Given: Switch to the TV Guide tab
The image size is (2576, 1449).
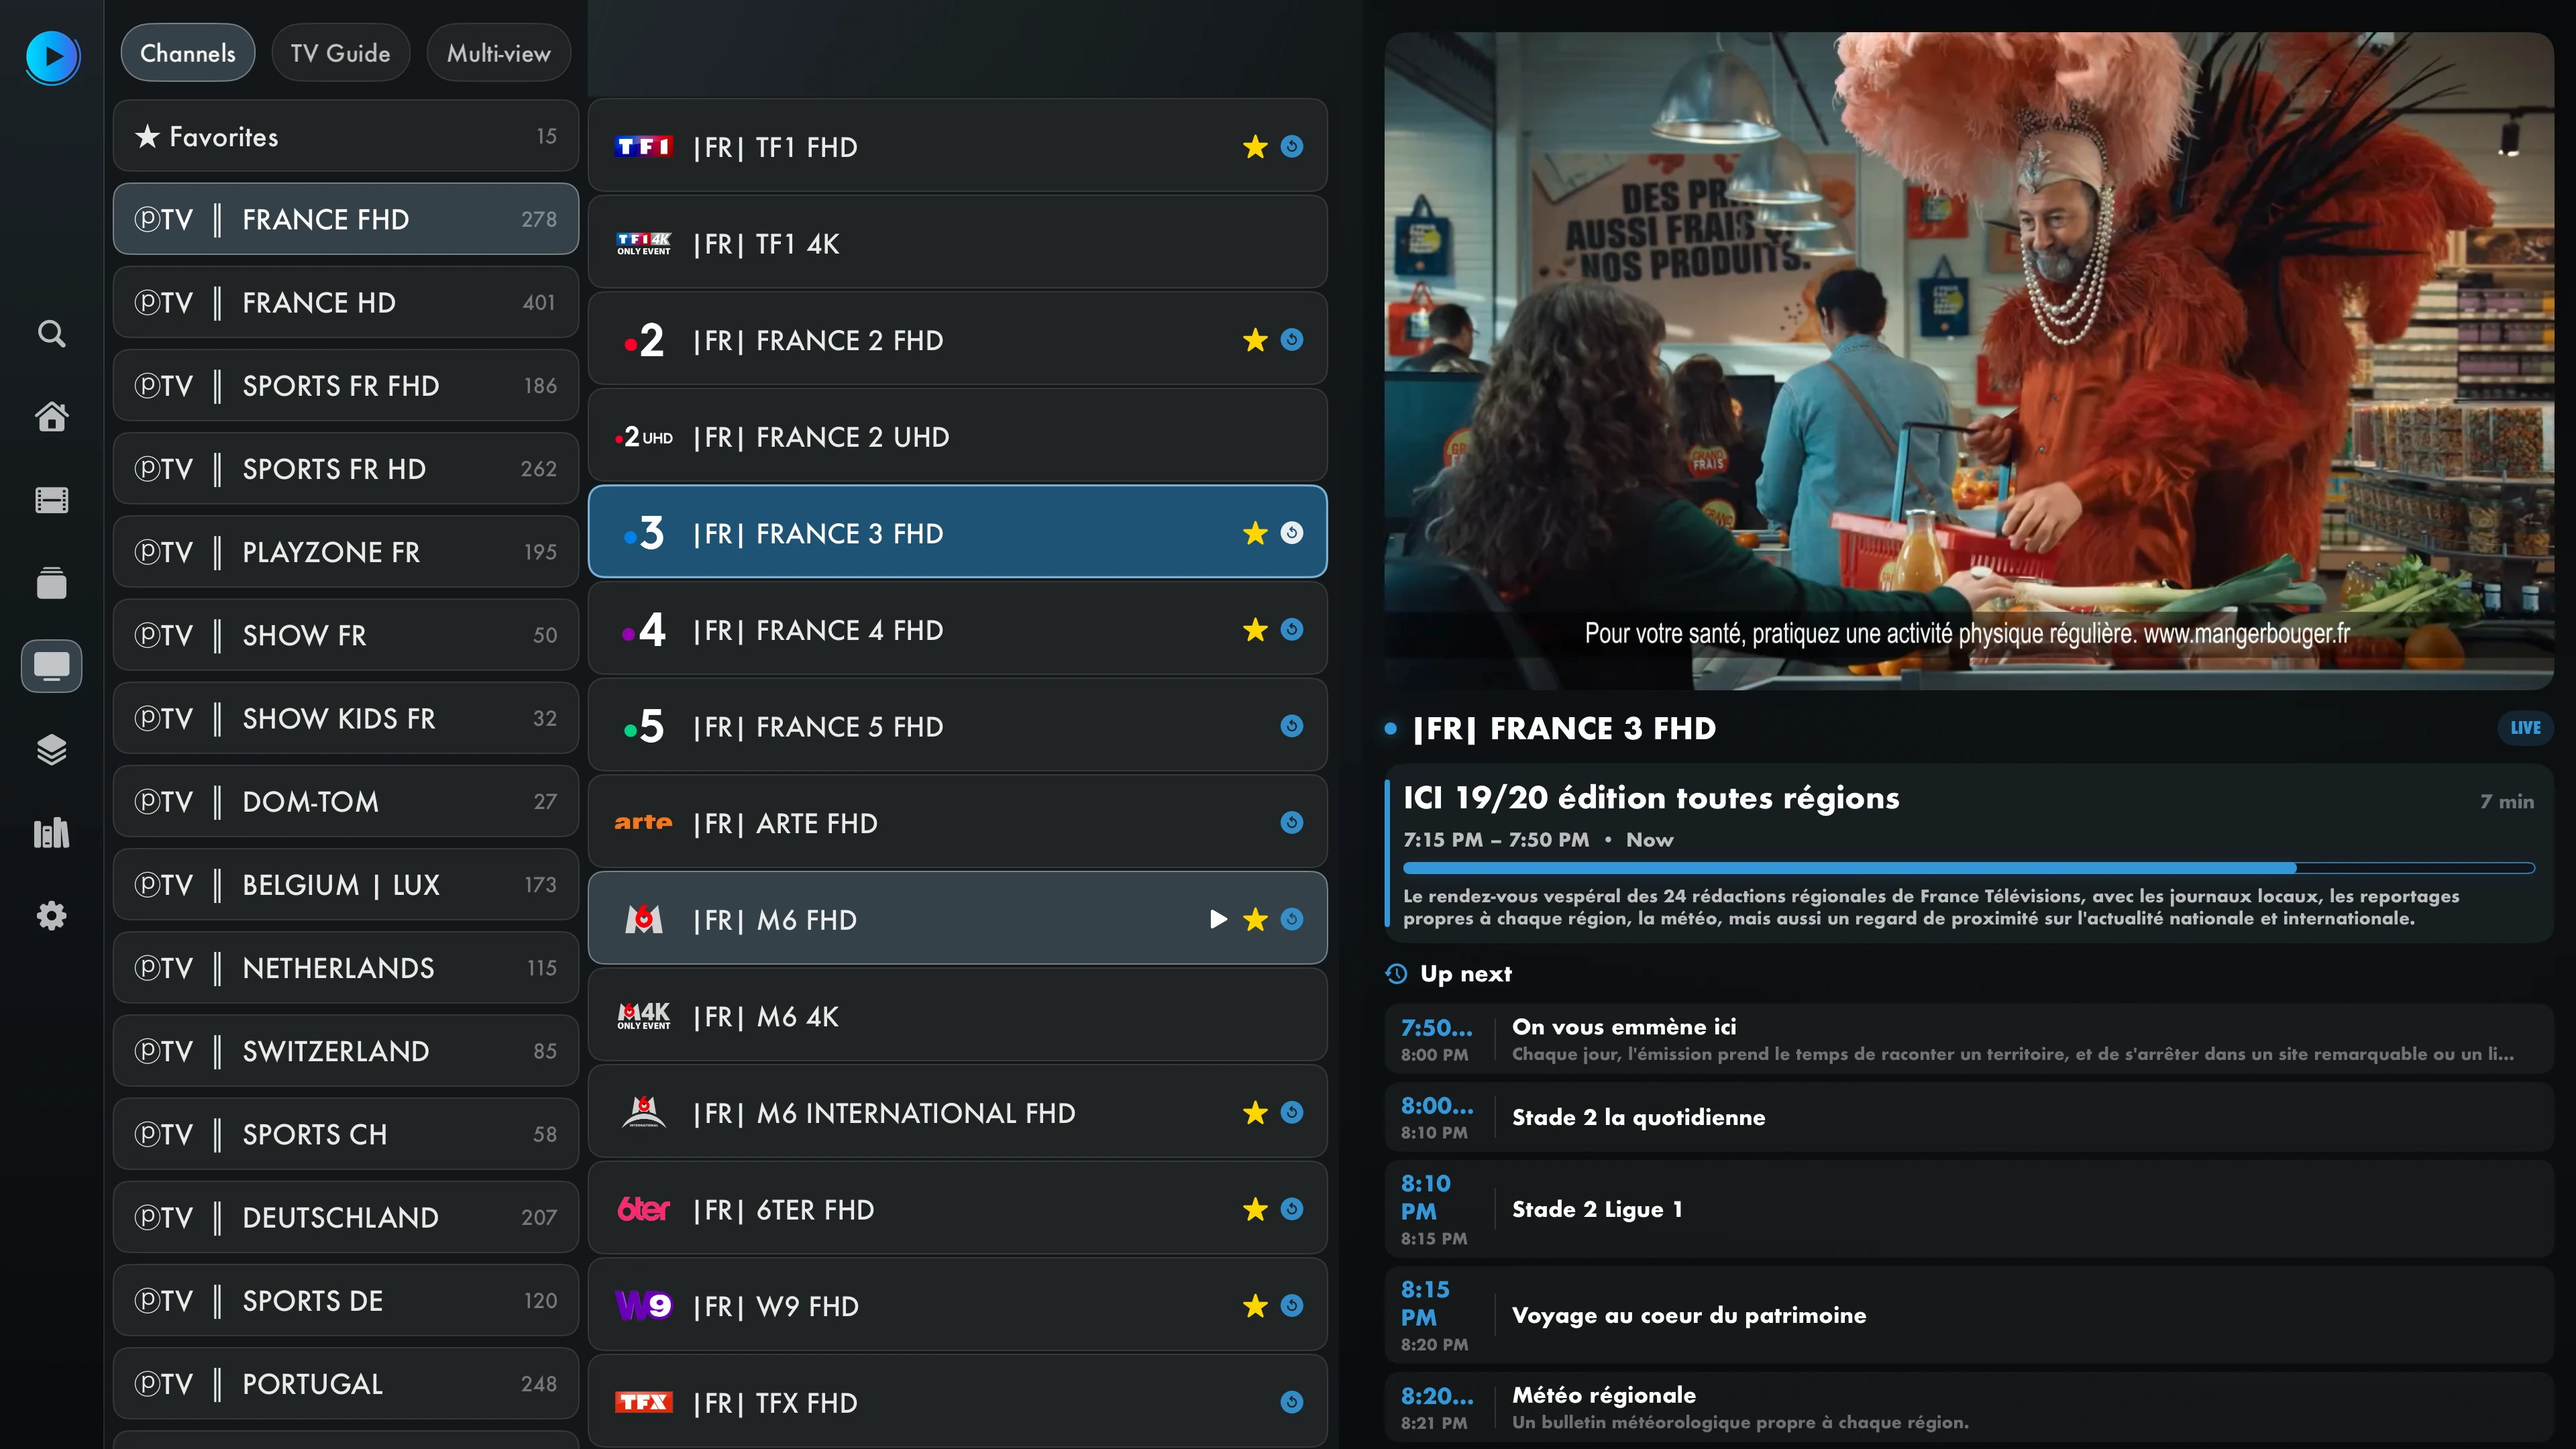Looking at the screenshot, I should [x=340, y=53].
